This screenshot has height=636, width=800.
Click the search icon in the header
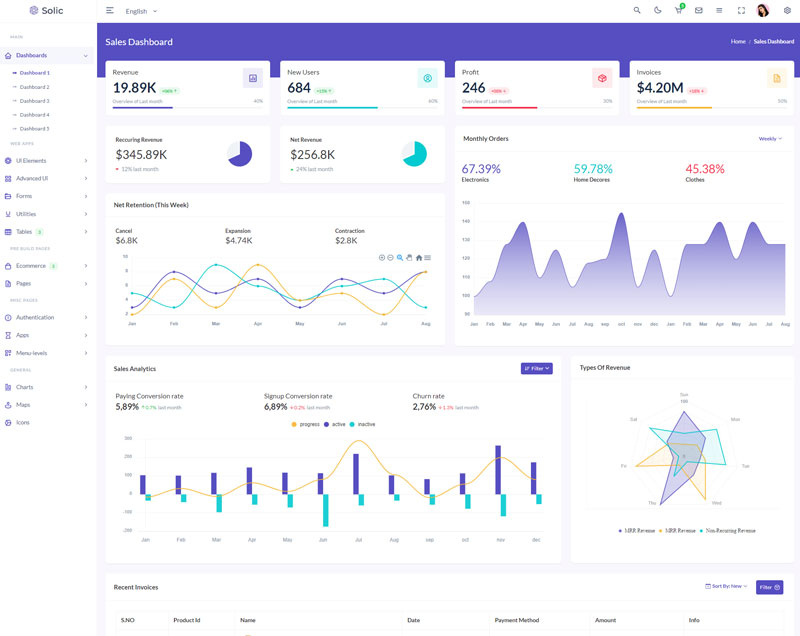pos(637,11)
